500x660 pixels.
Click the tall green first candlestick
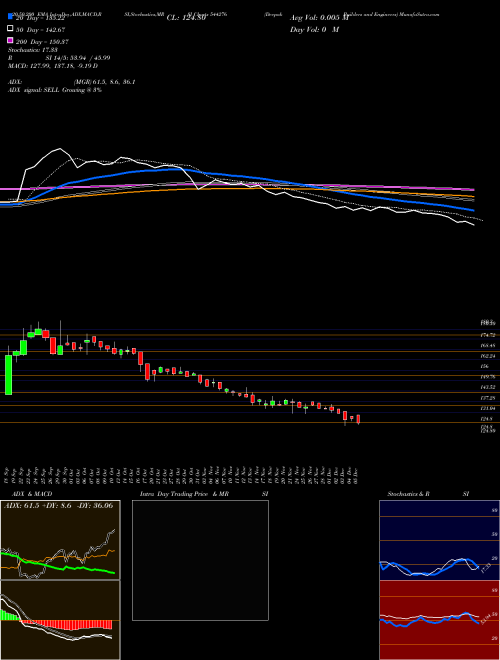8,375
